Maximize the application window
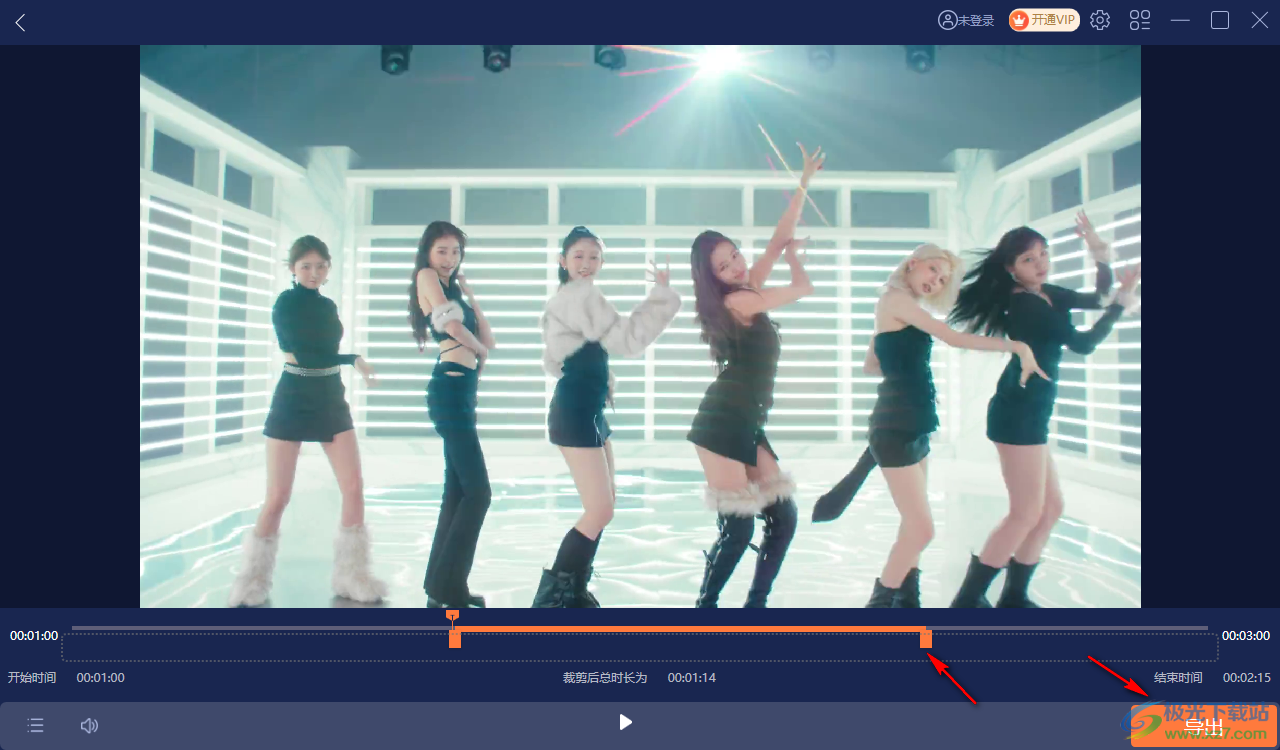The width and height of the screenshot is (1280, 750). coord(1220,20)
